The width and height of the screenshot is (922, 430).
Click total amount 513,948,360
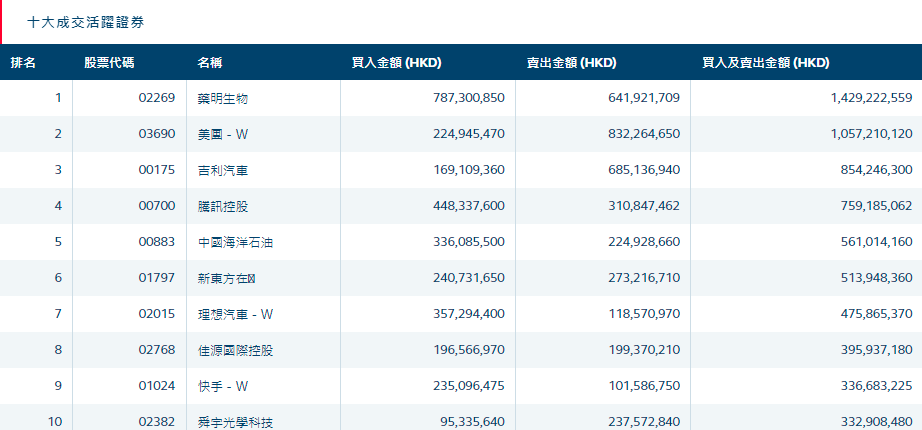(x=876, y=278)
